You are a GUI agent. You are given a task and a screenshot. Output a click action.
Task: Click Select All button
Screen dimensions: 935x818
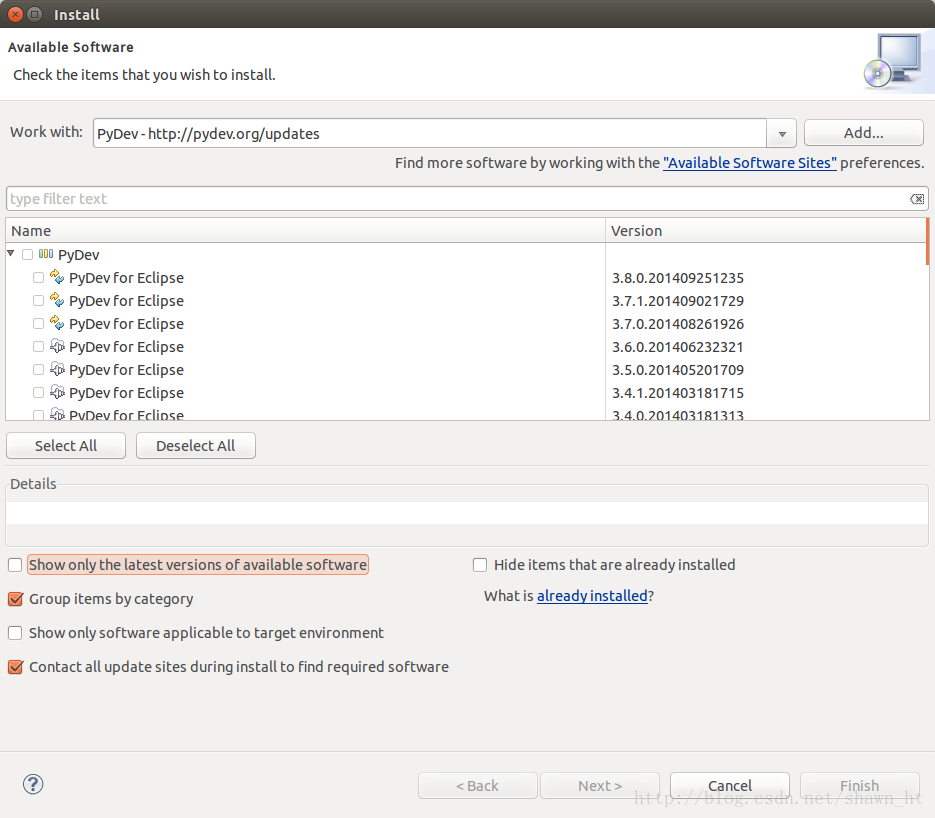pyautogui.click(x=66, y=445)
